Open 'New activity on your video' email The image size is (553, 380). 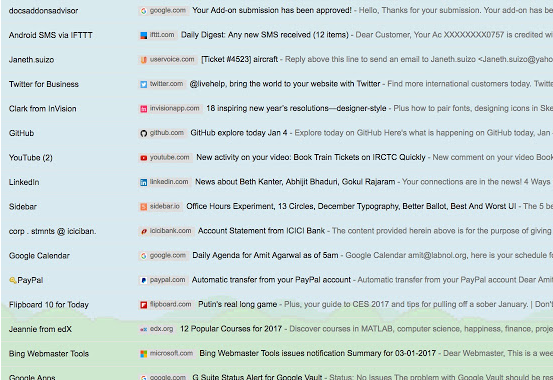coord(311,157)
